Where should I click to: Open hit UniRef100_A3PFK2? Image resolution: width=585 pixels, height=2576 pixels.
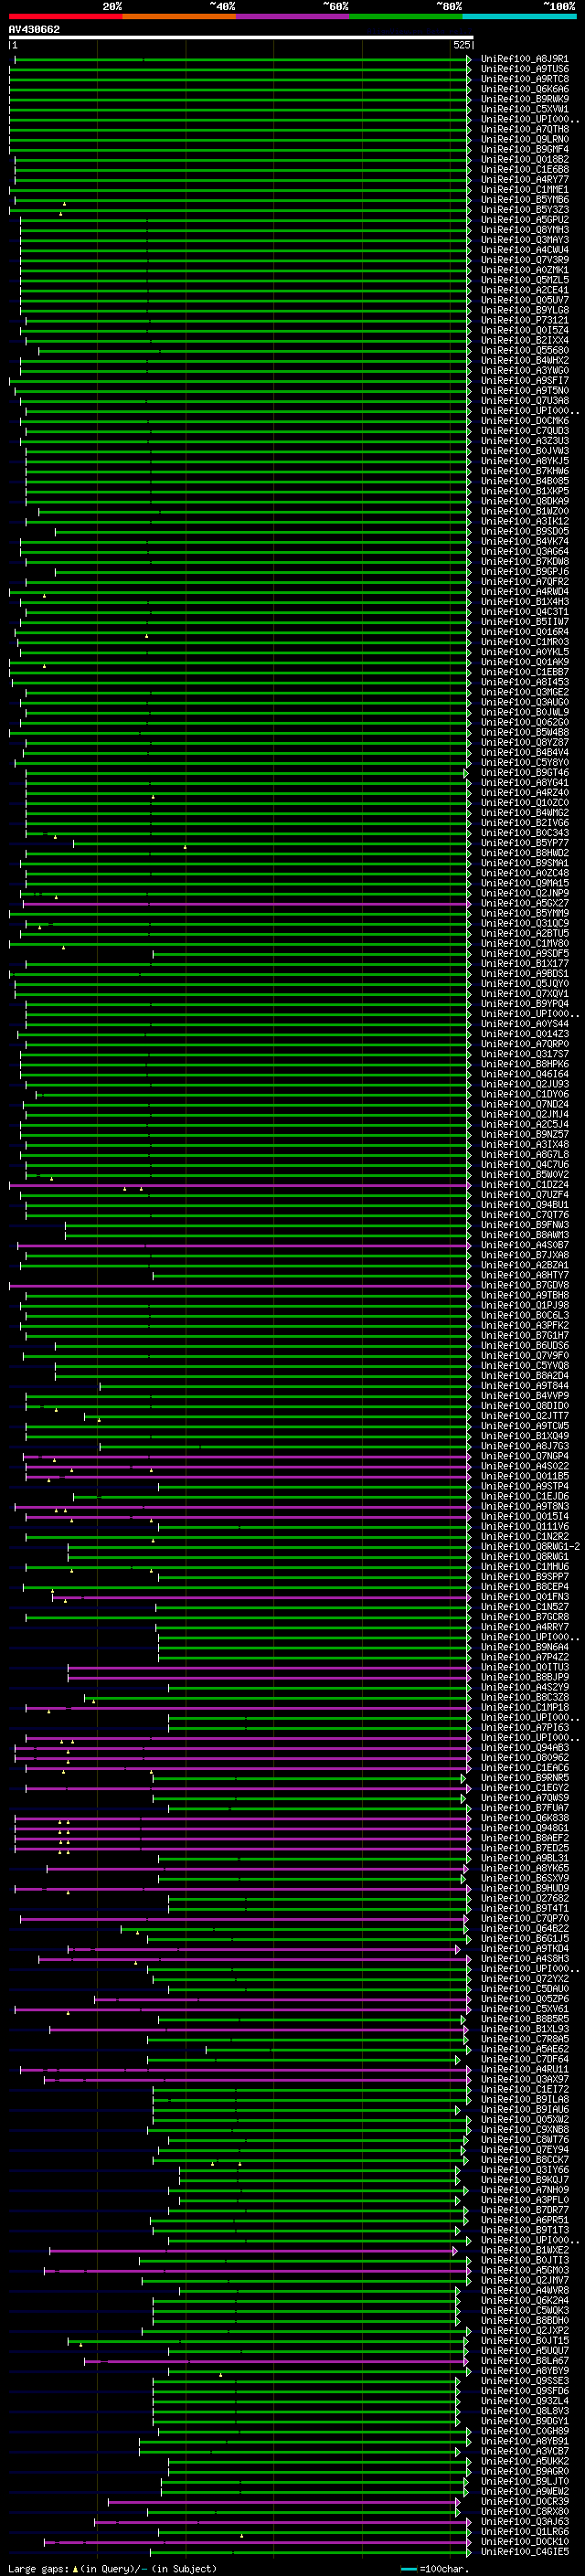pos(524,1325)
